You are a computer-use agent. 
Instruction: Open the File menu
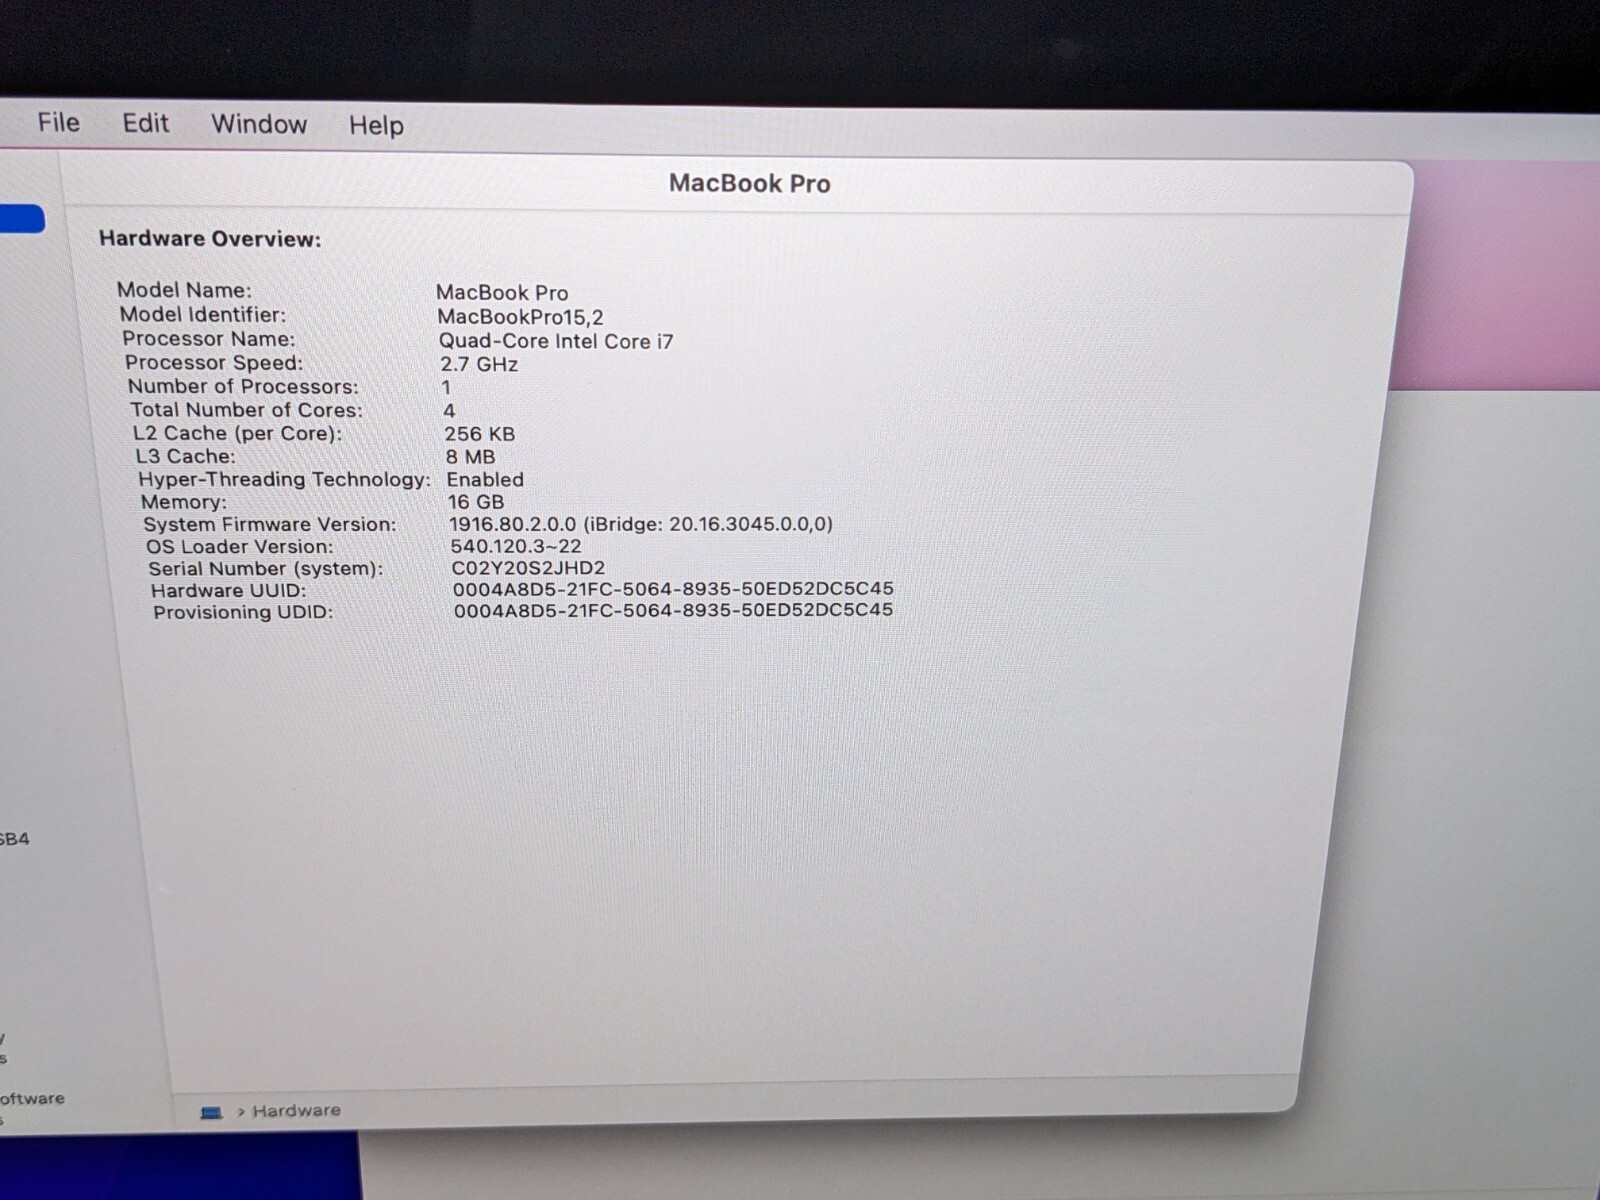[x=58, y=122]
